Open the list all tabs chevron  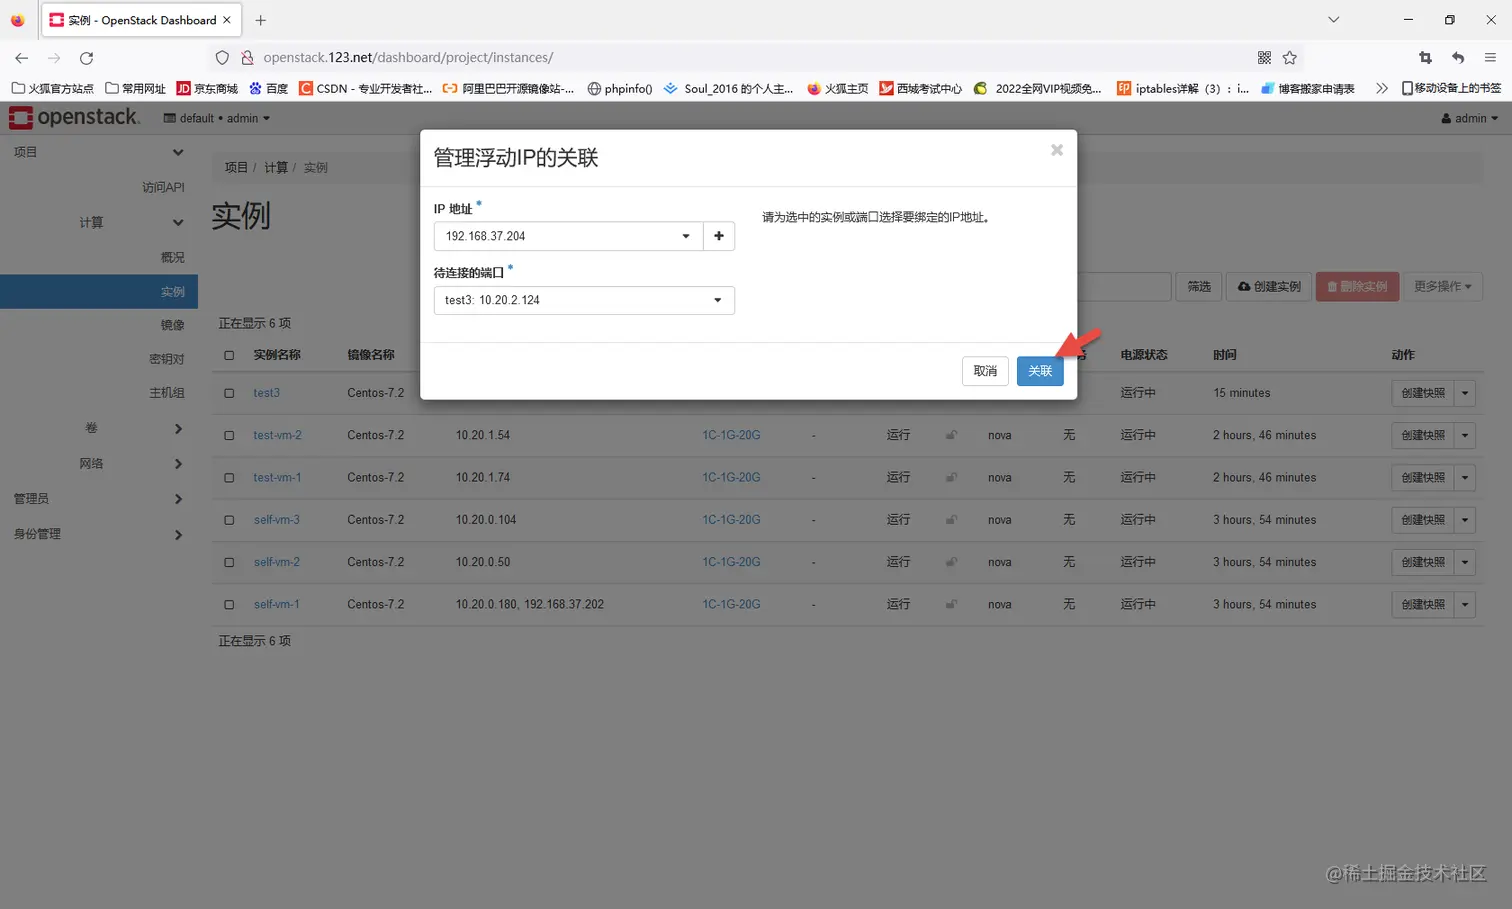[x=1333, y=20]
